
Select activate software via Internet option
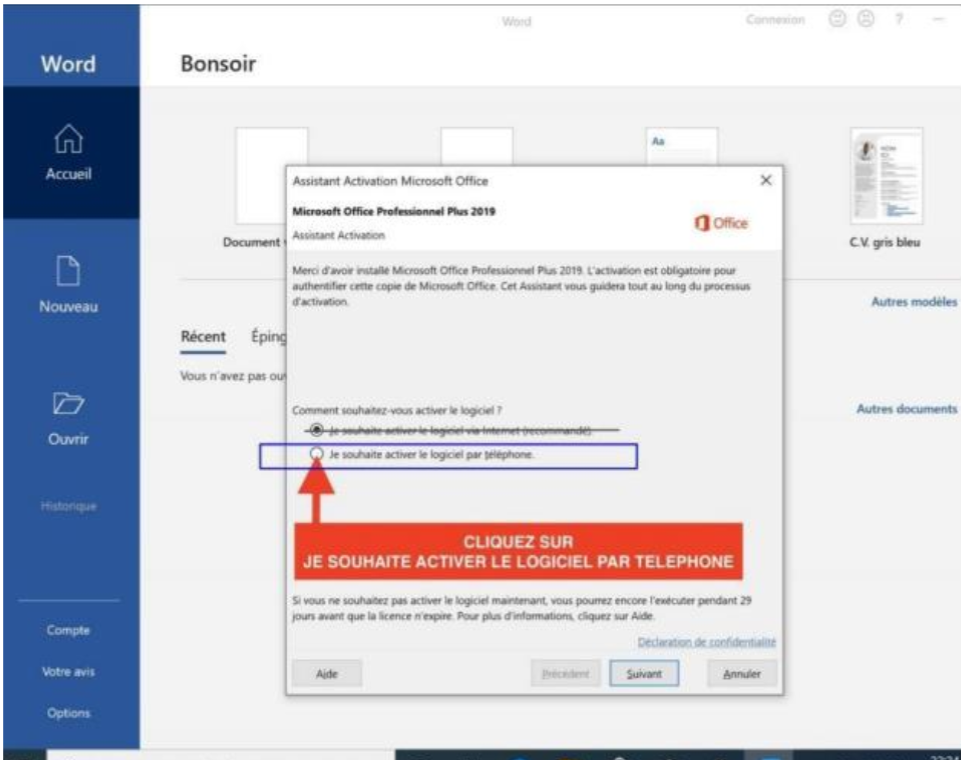pos(316,430)
